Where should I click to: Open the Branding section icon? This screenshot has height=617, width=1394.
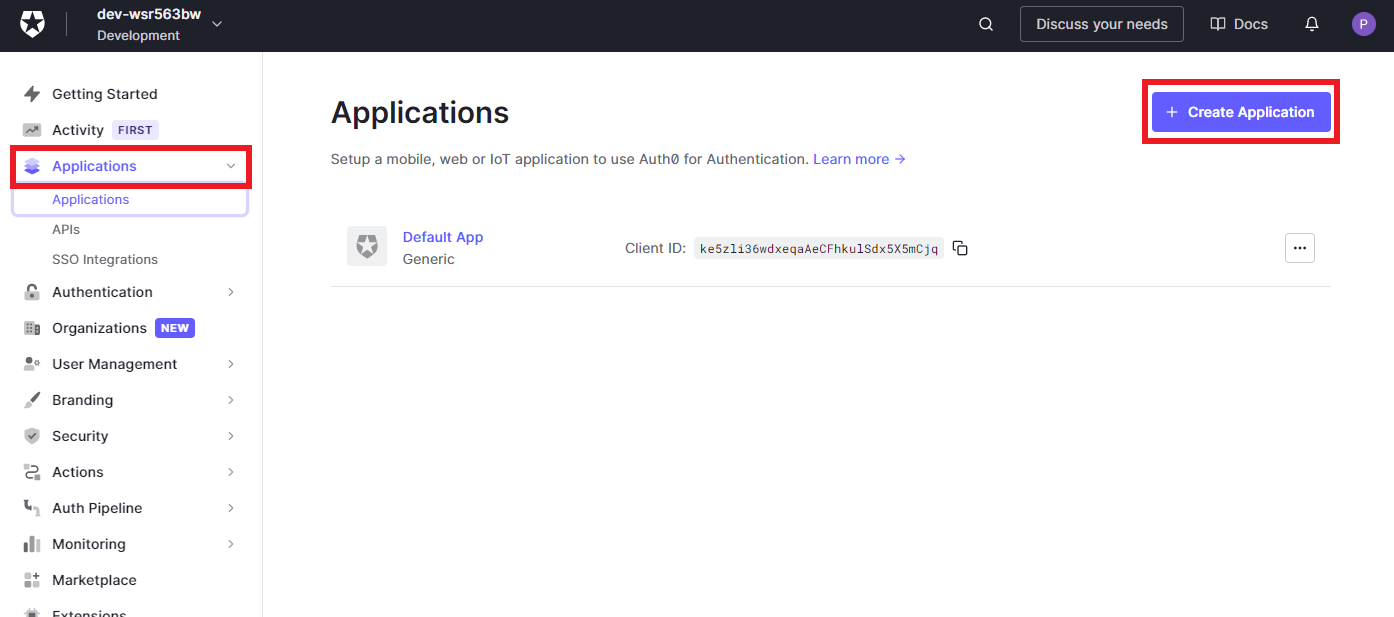31,400
